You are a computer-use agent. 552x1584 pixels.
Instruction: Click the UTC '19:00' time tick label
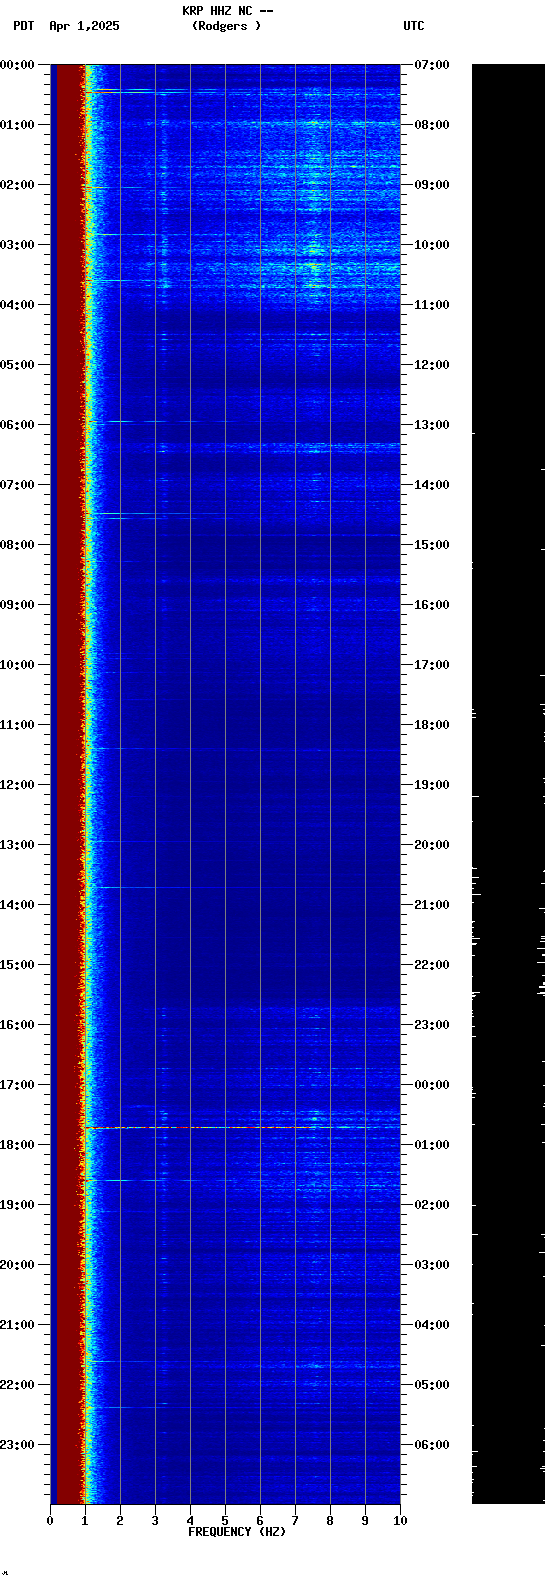click(x=432, y=785)
